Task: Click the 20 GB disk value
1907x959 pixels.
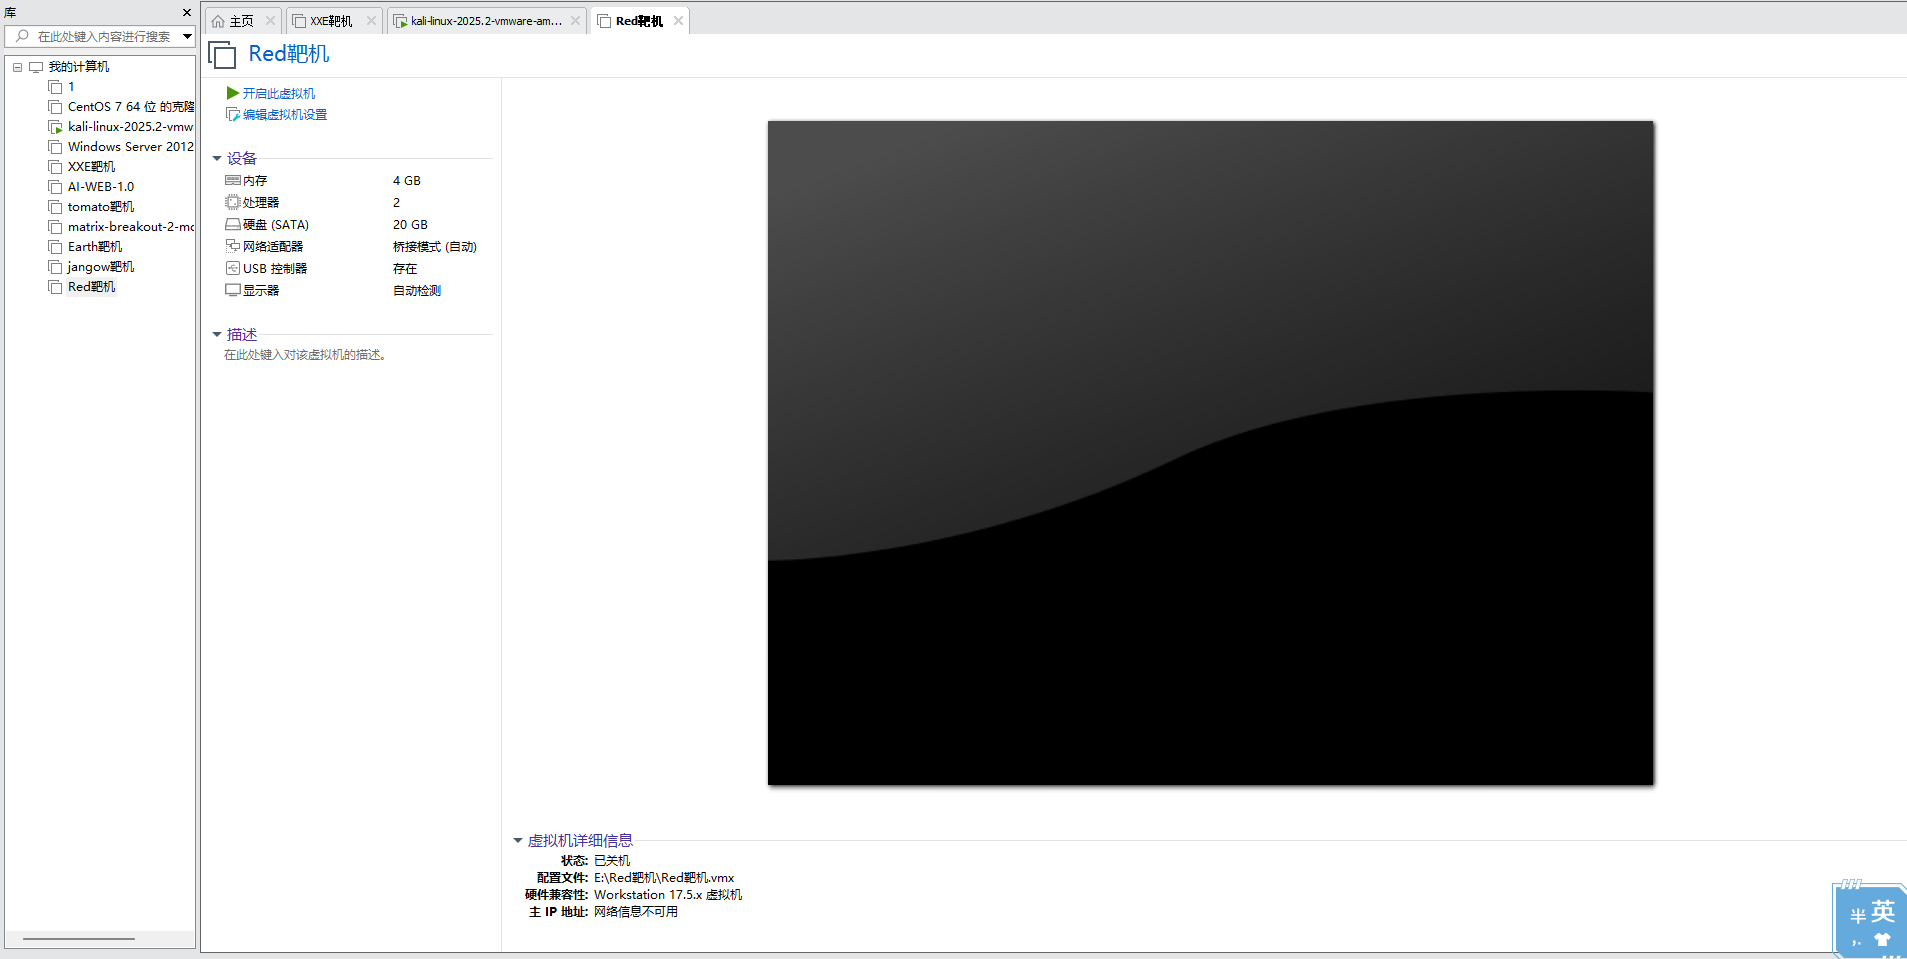Action: click(410, 225)
